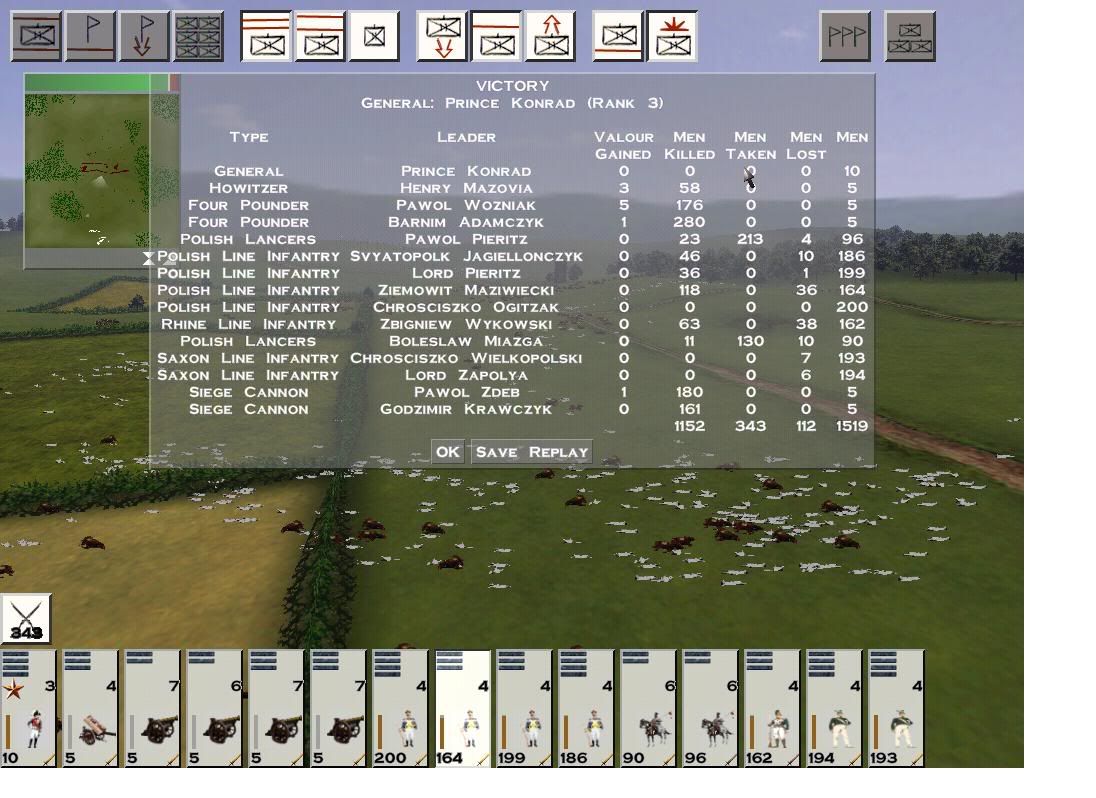Select the infantry unit card with 186 men
This screenshot has height=798, width=1096.
[x=586, y=709]
